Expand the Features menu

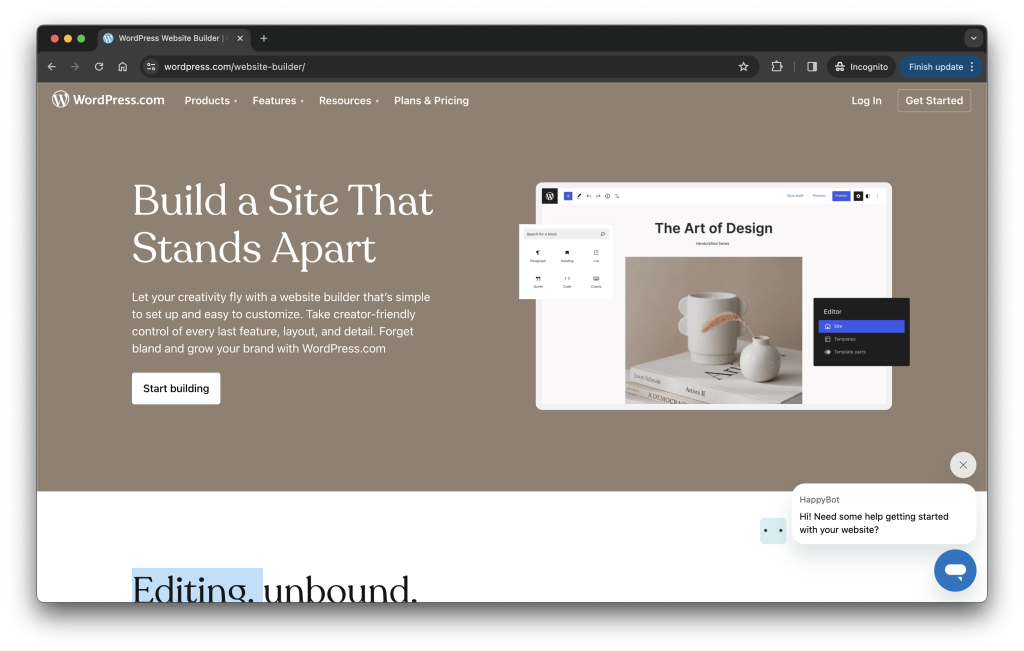278,101
